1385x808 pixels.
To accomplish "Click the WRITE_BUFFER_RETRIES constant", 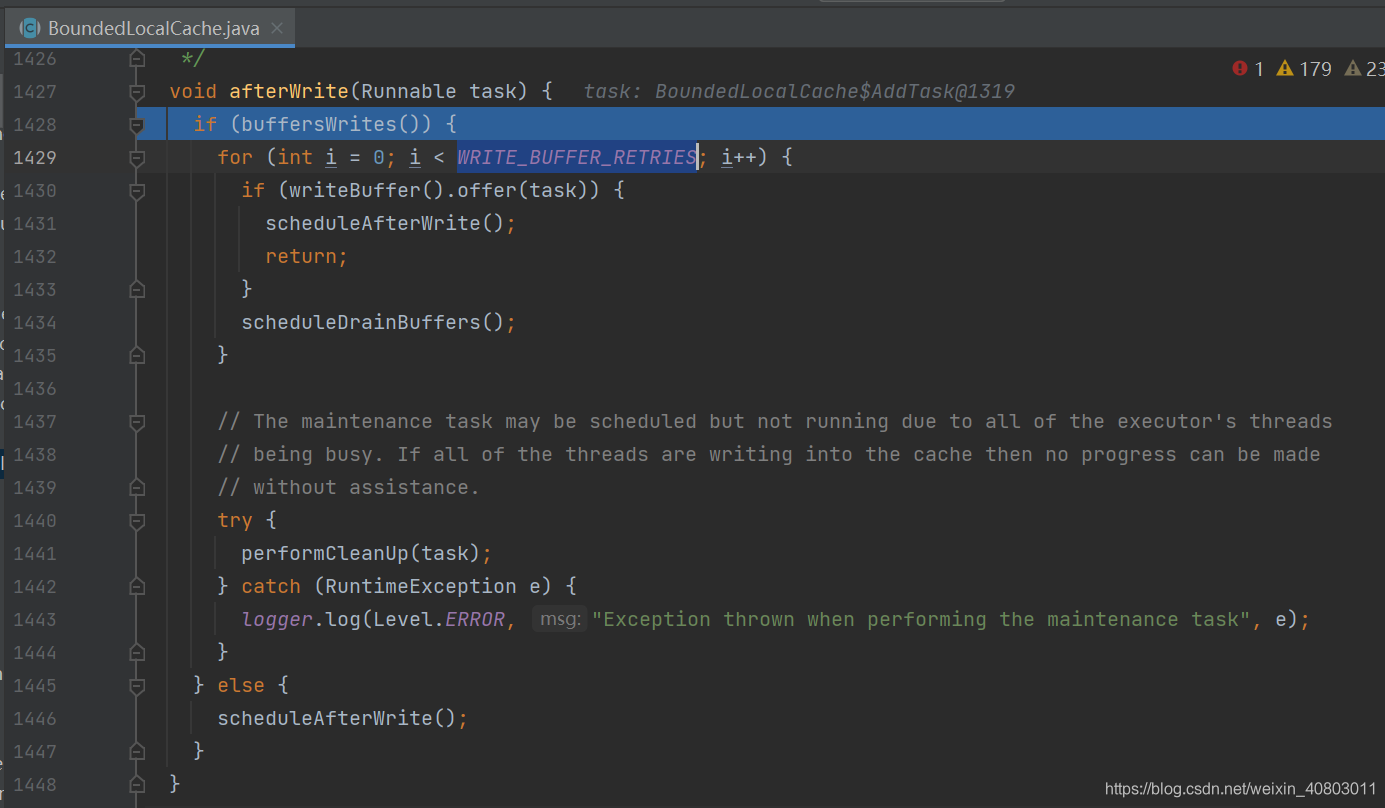I will (577, 158).
